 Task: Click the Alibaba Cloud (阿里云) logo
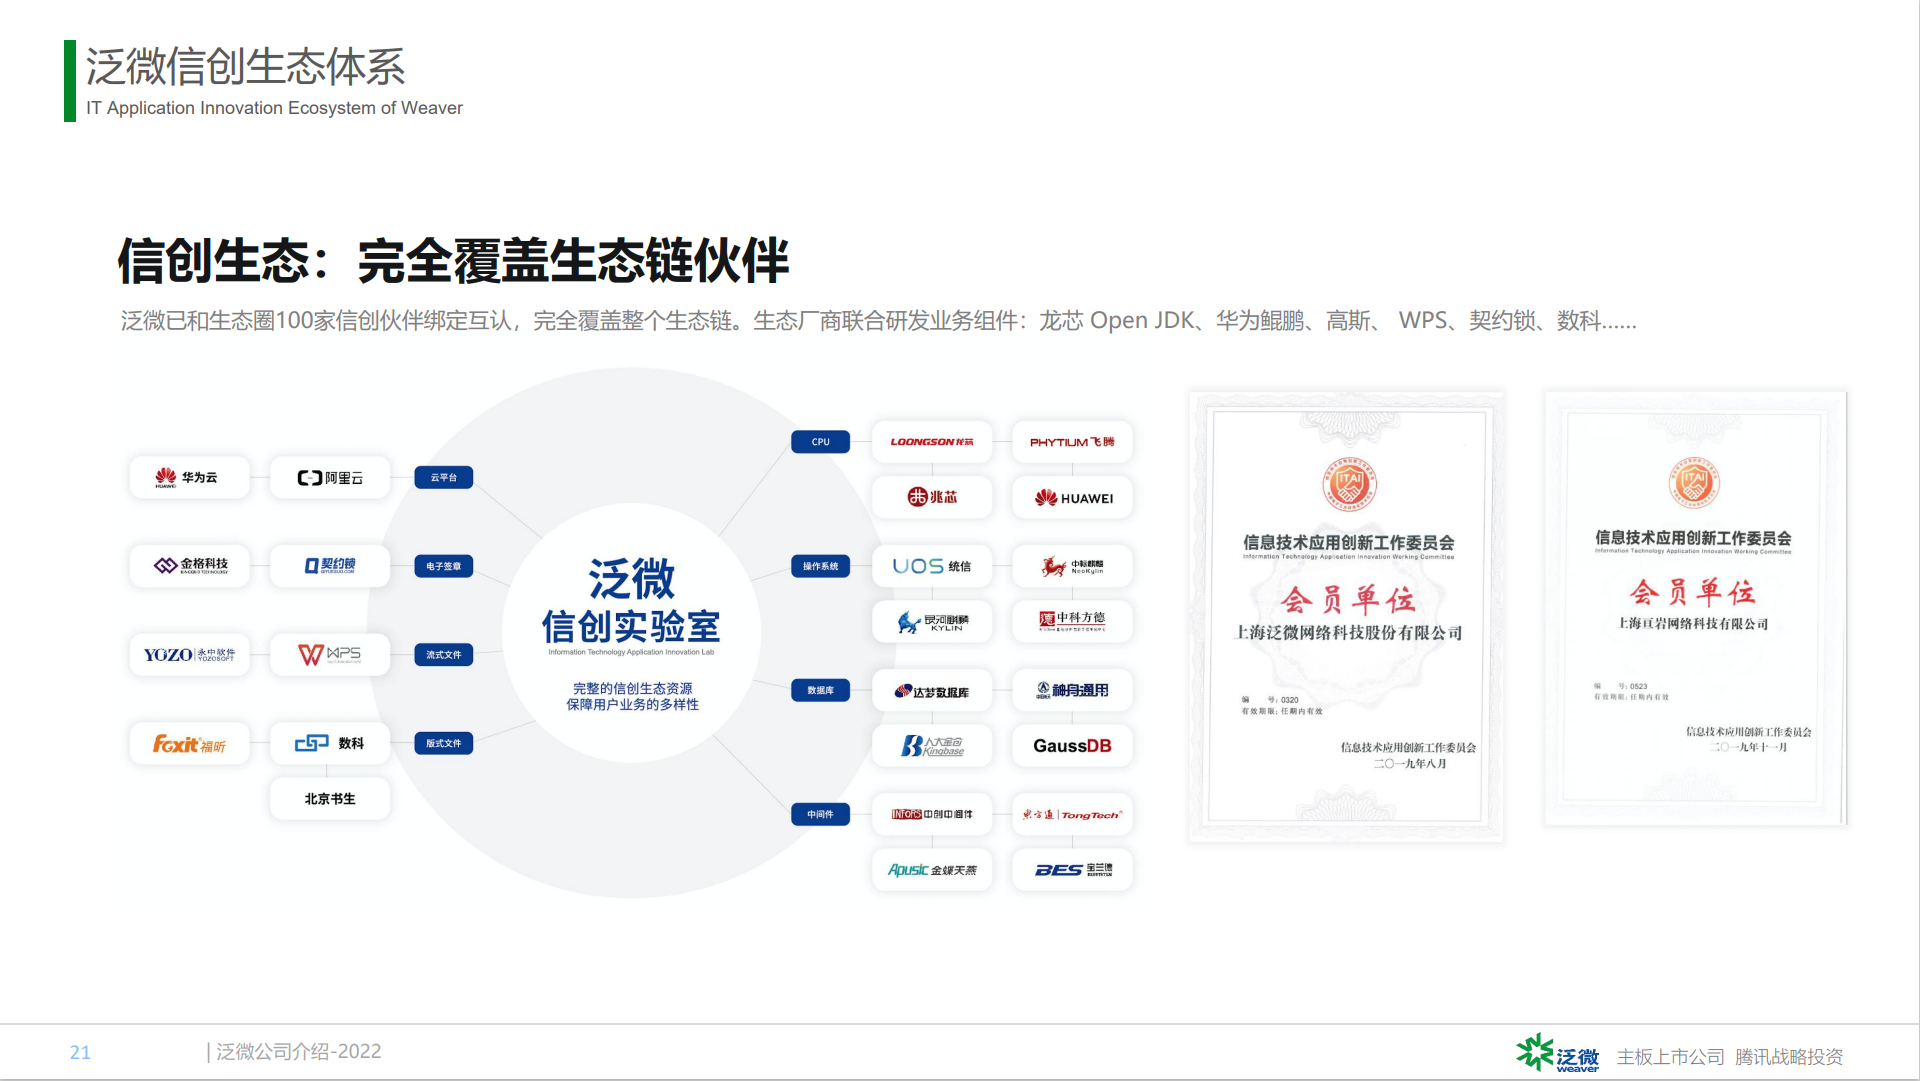330,477
